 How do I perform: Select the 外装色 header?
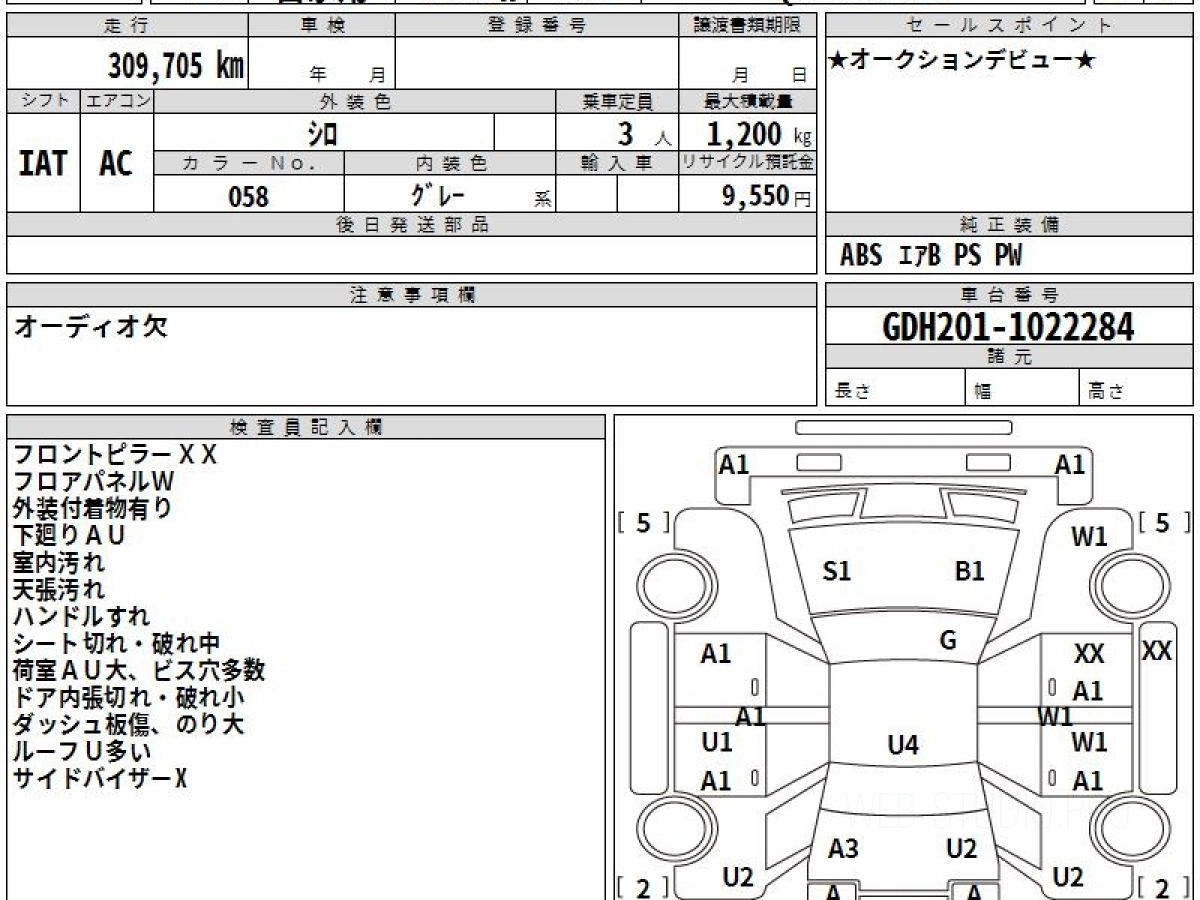coord(355,101)
